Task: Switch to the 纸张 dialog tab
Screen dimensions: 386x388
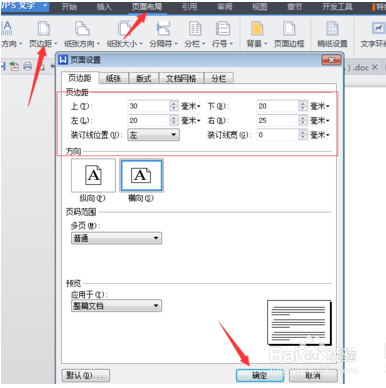Action: coord(113,78)
